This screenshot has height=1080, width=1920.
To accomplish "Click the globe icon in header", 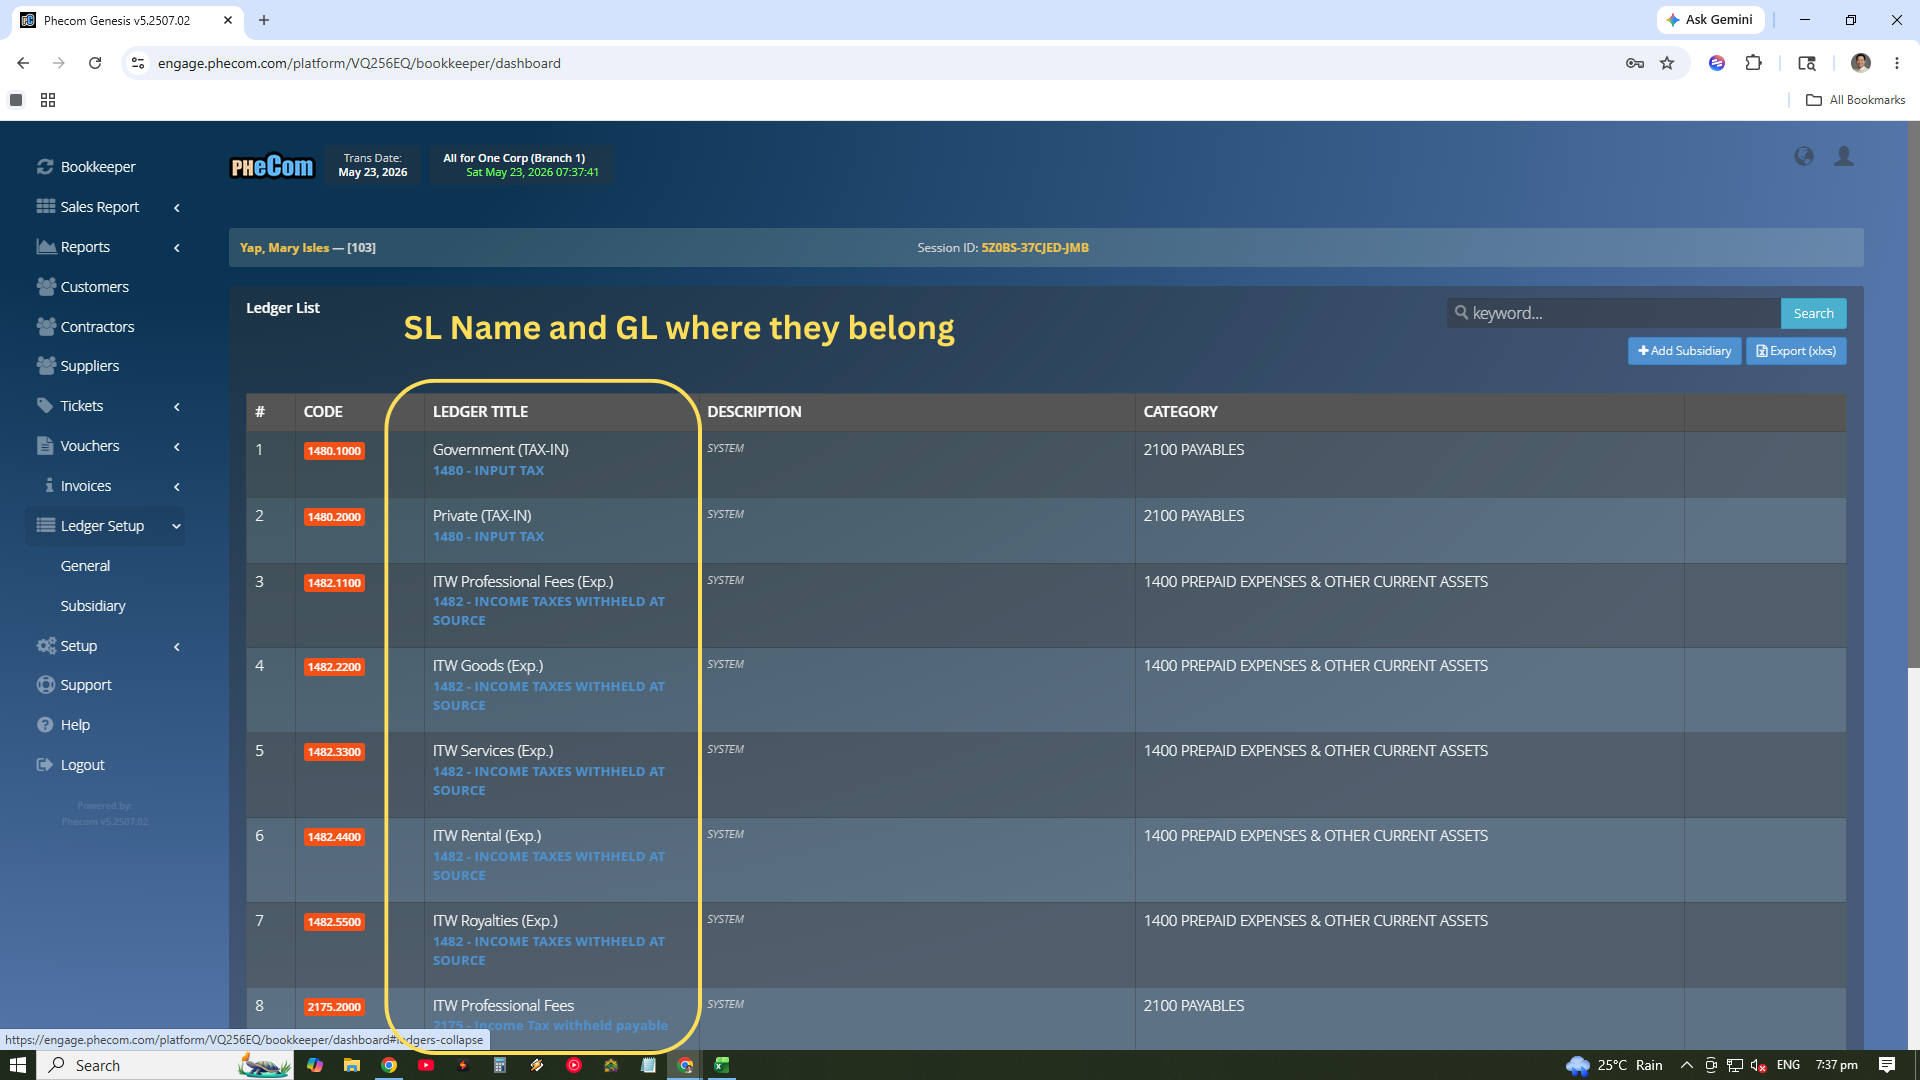I will coord(1804,156).
